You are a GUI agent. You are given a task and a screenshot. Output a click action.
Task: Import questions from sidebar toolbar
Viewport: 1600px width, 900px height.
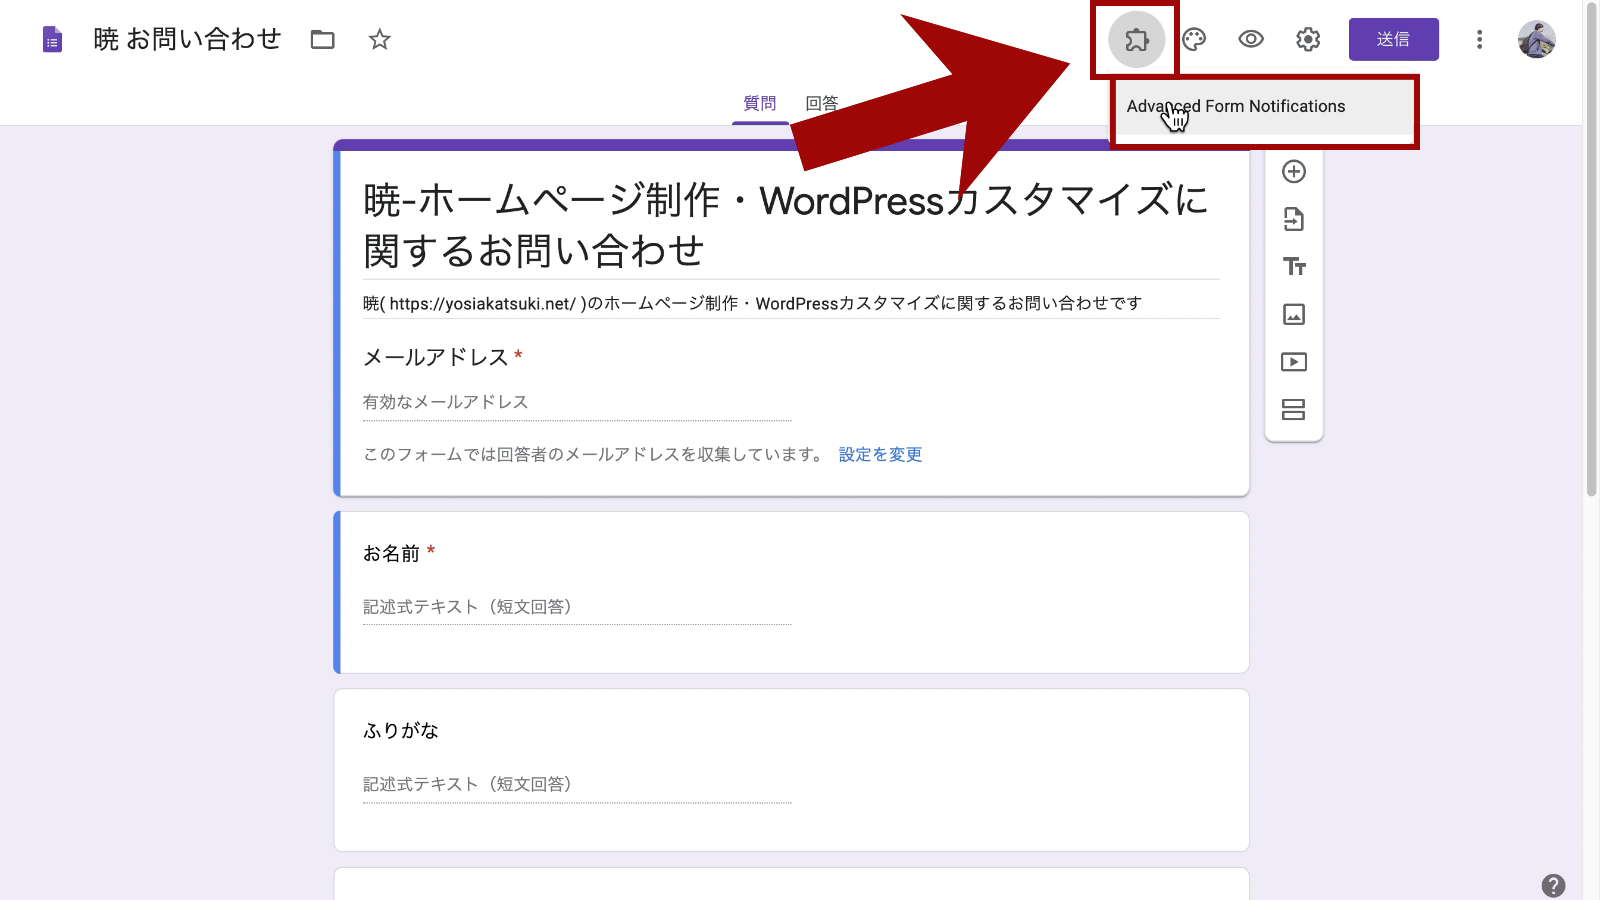(x=1294, y=219)
